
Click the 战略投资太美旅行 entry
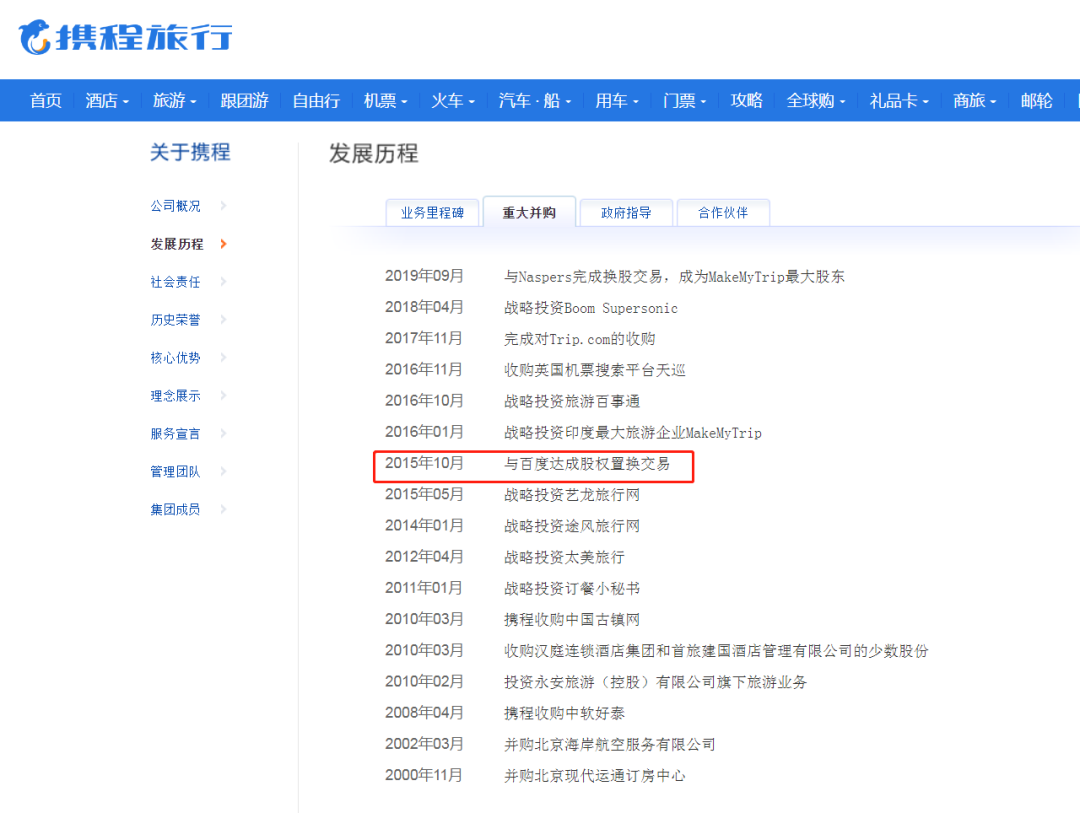click(x=564, y=557)
